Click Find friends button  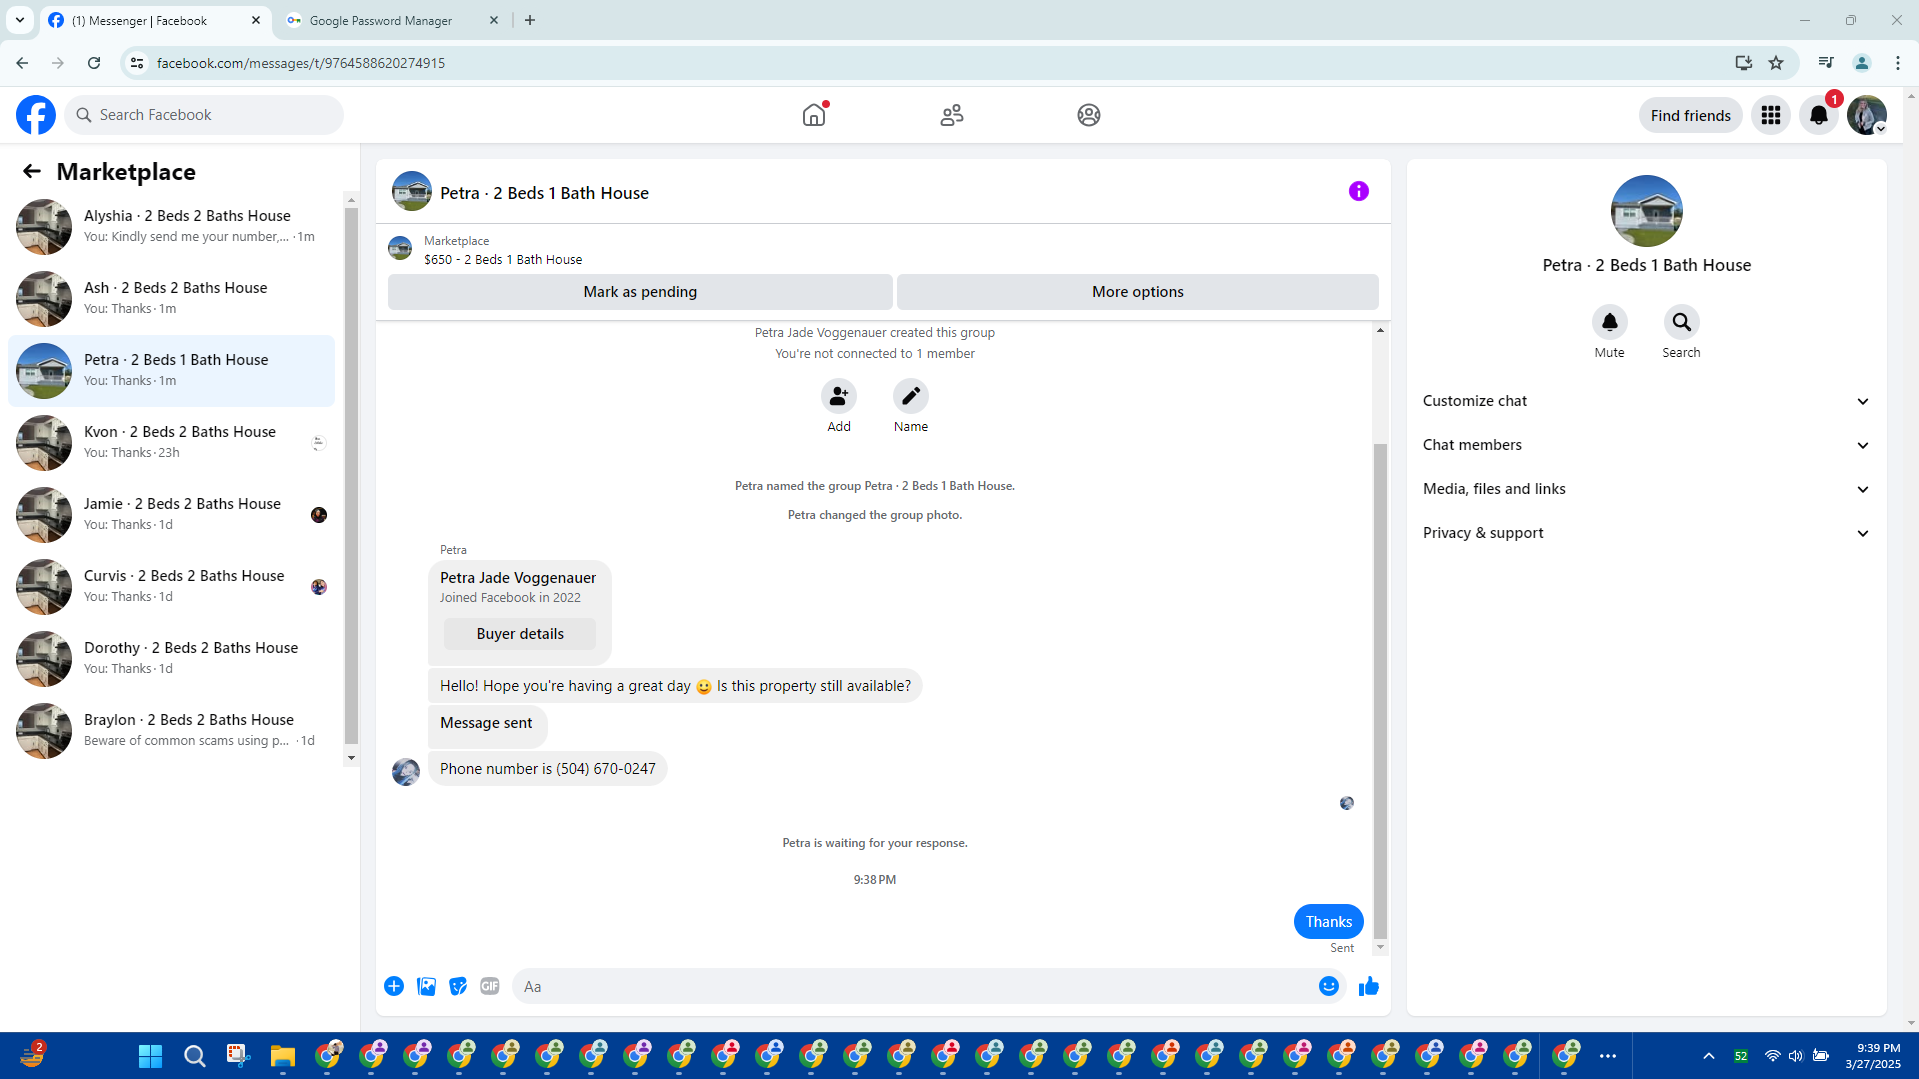click(1690, 115)
